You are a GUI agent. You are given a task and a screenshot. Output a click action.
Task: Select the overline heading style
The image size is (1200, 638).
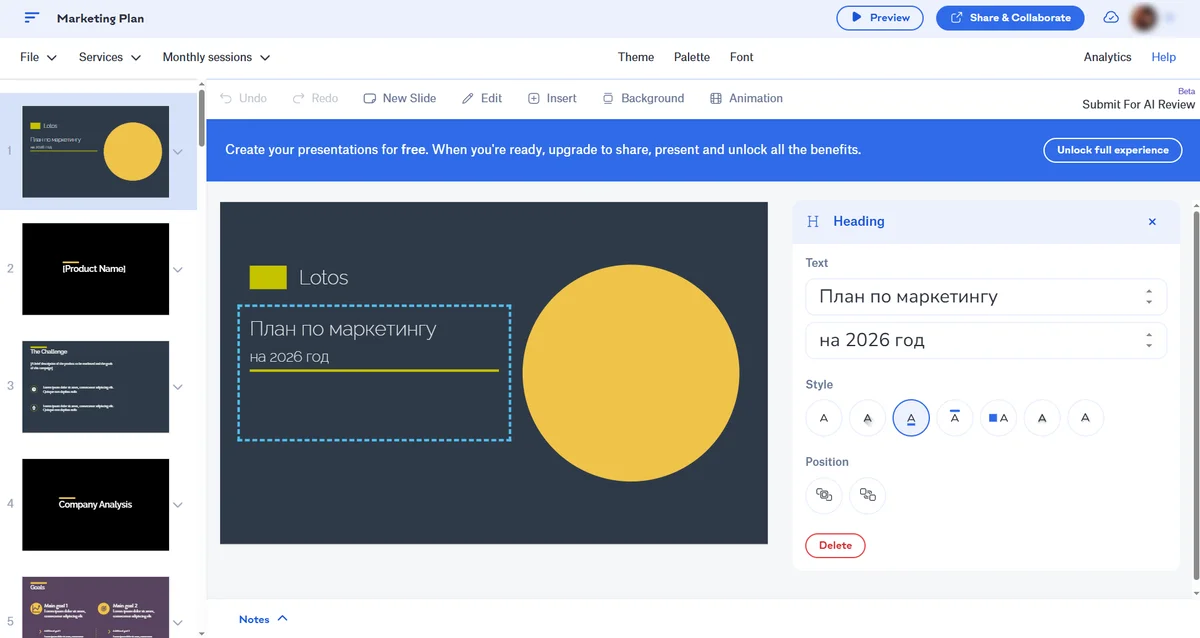pyautogui.click(x=955, y=418)
